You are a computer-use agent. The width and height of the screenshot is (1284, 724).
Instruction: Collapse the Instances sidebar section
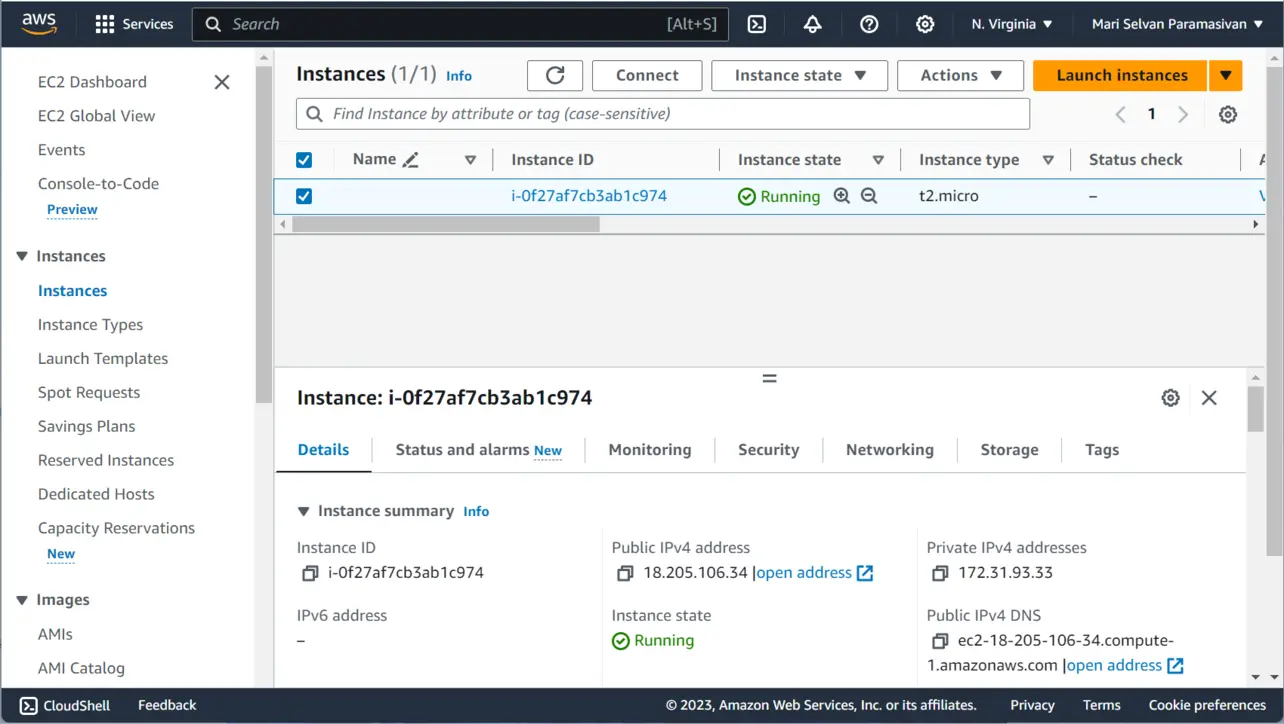[22, 257]
